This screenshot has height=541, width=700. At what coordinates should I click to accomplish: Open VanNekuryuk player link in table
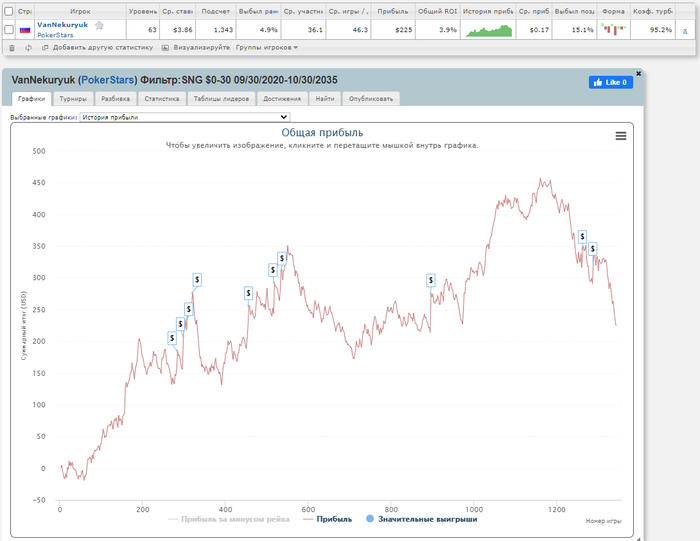click(x=62, y=25)
